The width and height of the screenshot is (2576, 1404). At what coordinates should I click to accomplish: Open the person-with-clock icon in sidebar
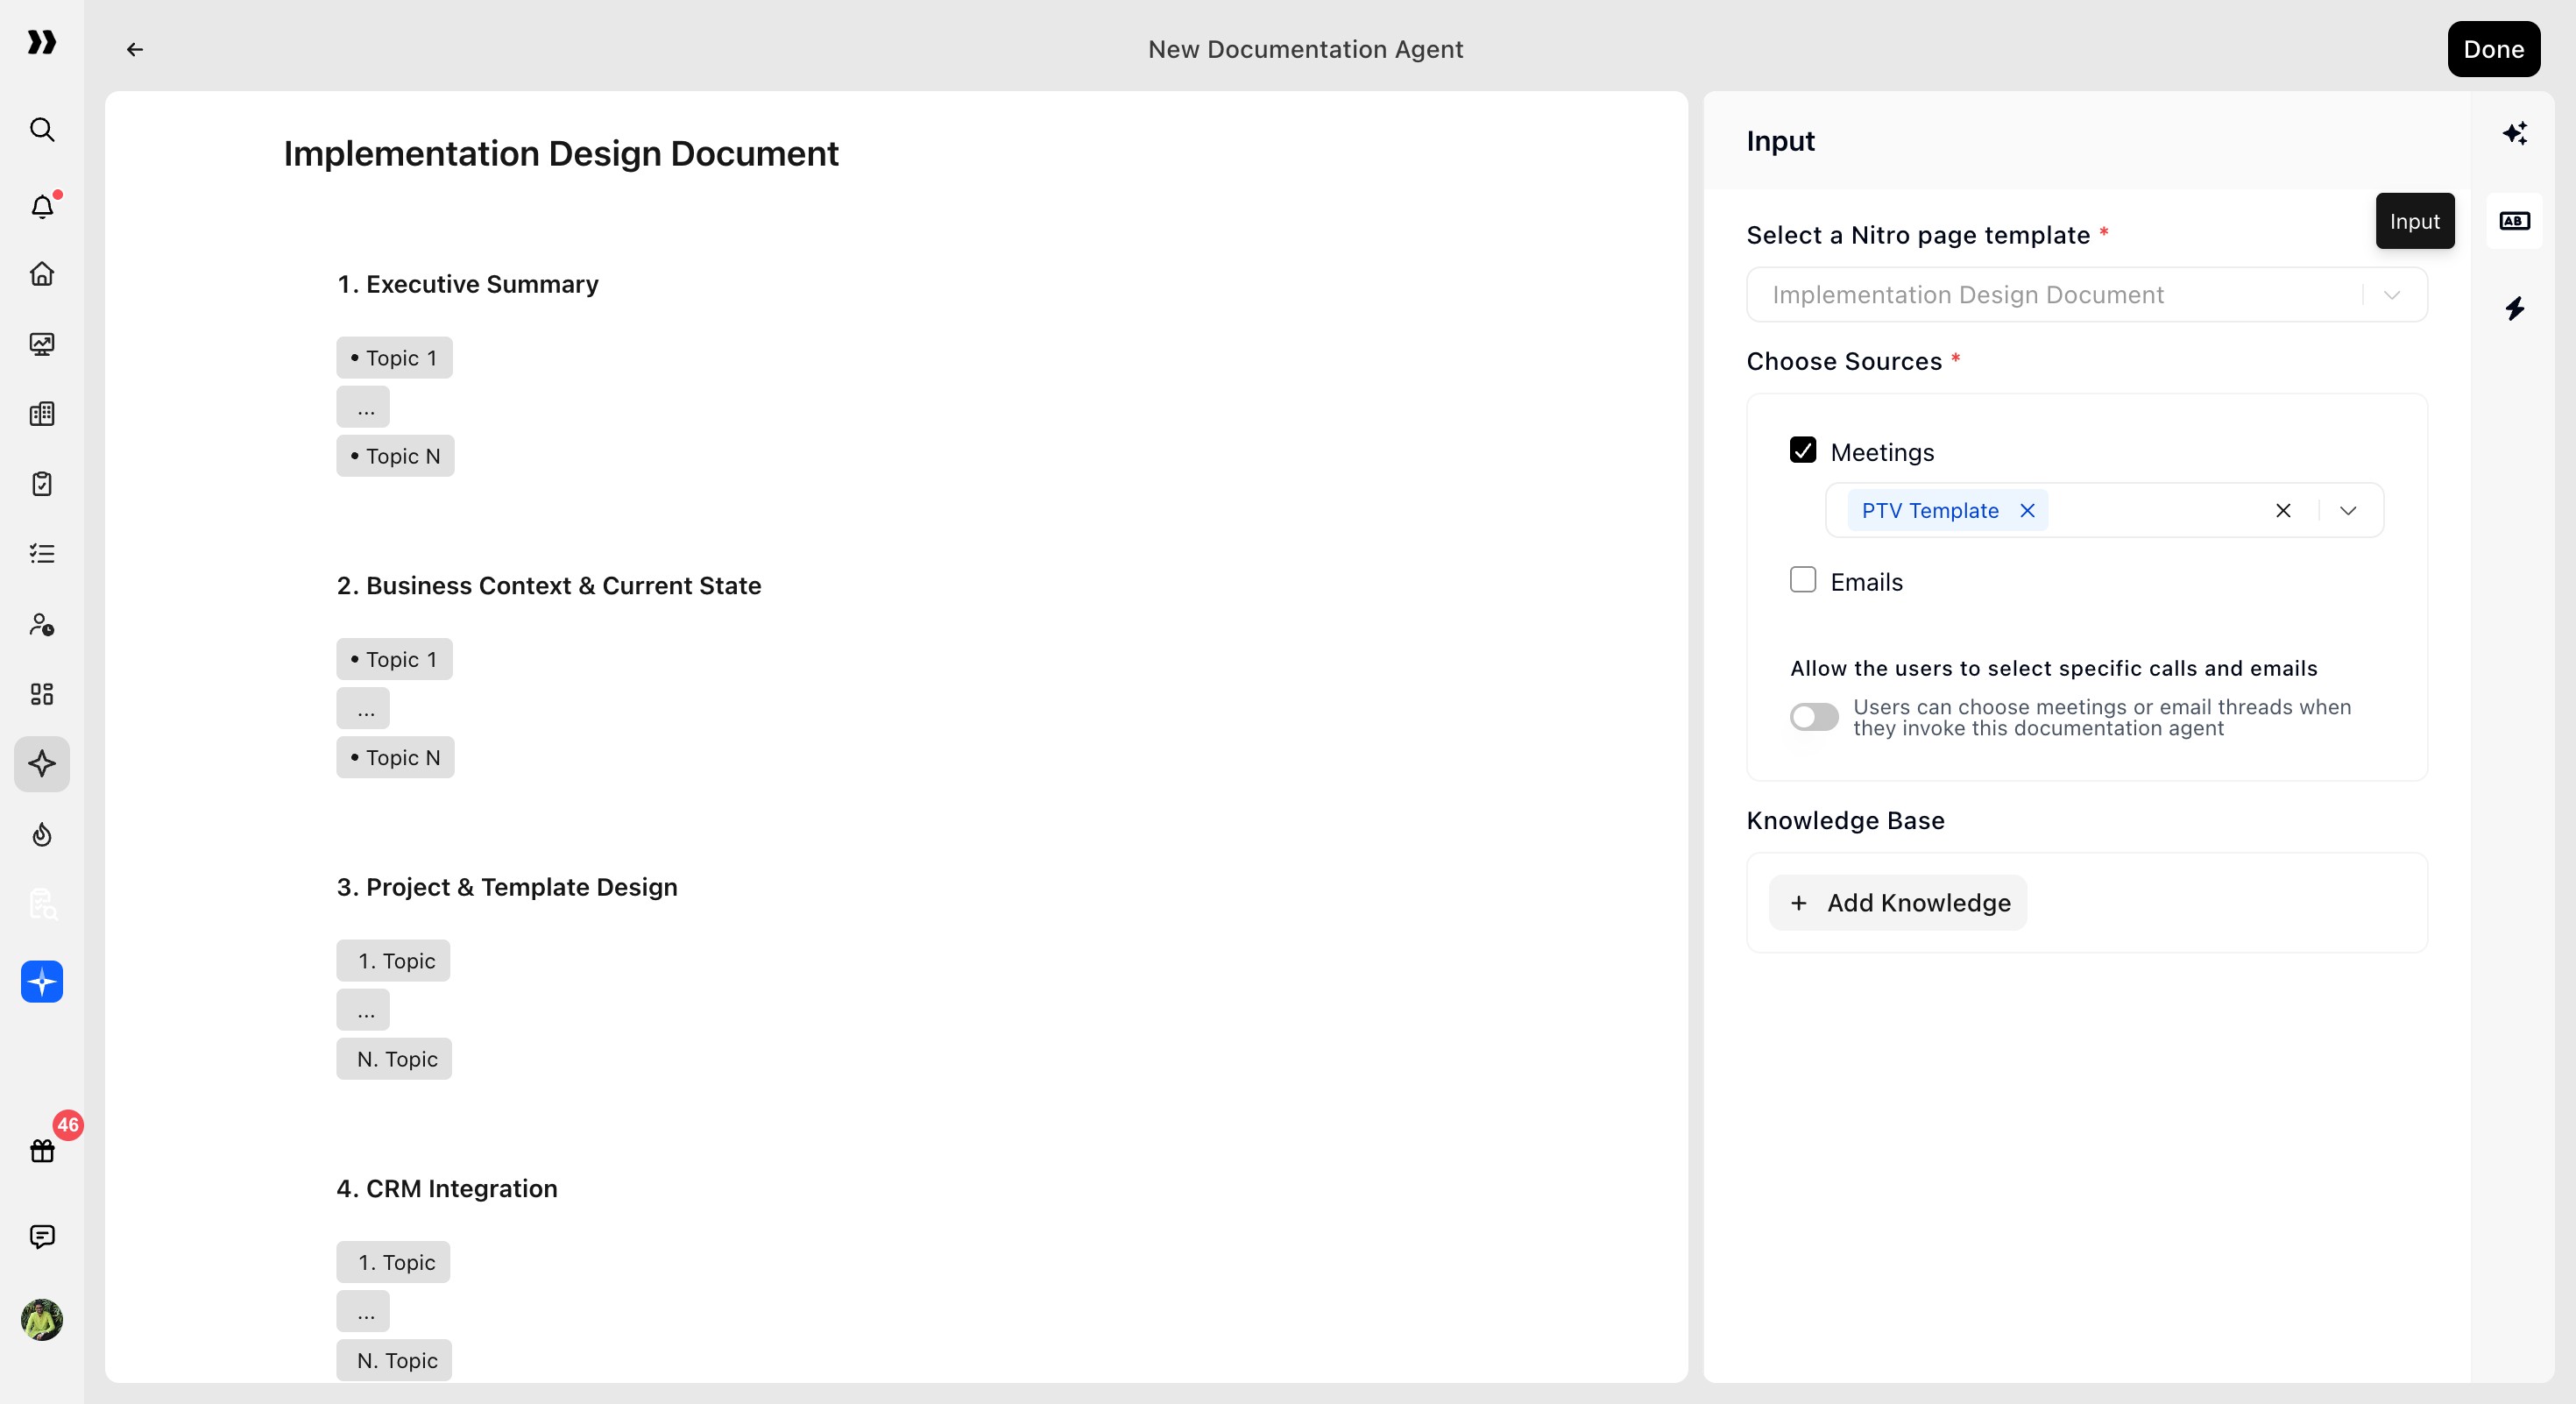pyautogui.click(x=42, y=624)
